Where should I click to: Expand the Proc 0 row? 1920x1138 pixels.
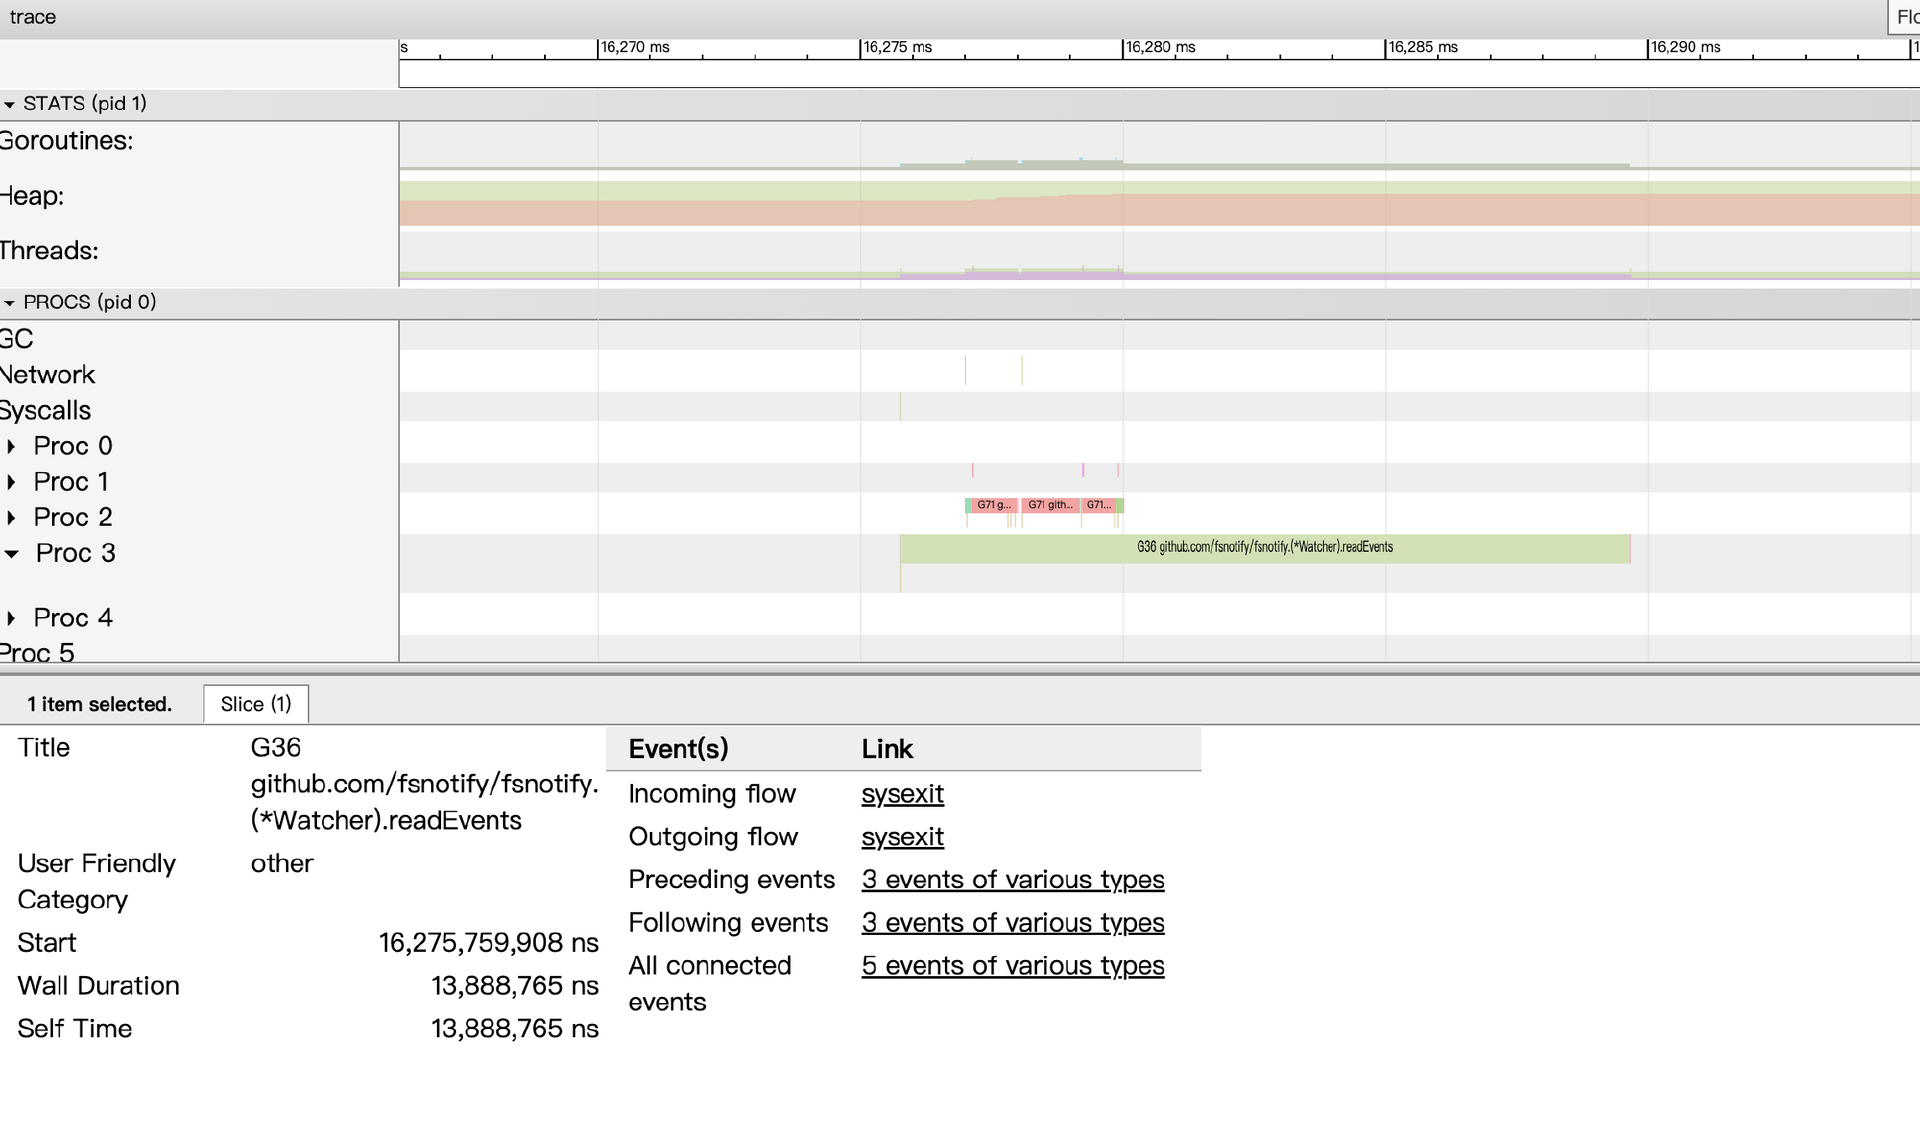point(11,446)
